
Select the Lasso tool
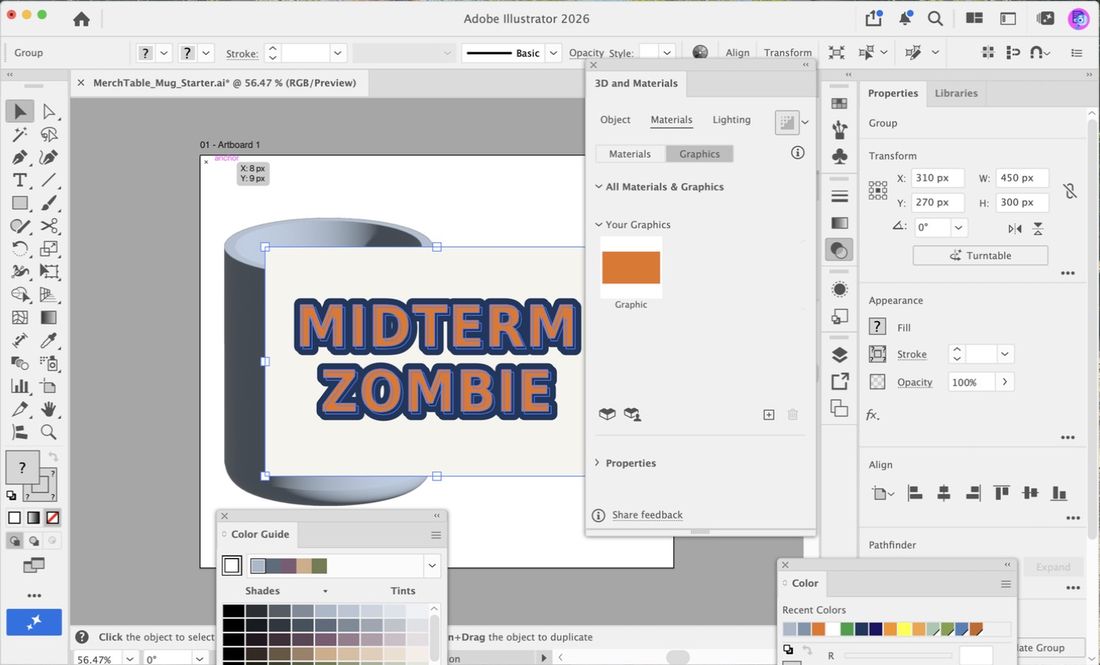(x=48, y=134)
